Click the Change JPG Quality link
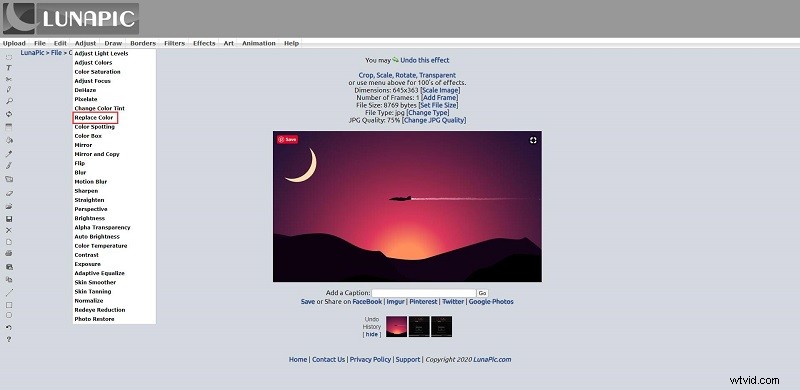 tap(434, 120)
